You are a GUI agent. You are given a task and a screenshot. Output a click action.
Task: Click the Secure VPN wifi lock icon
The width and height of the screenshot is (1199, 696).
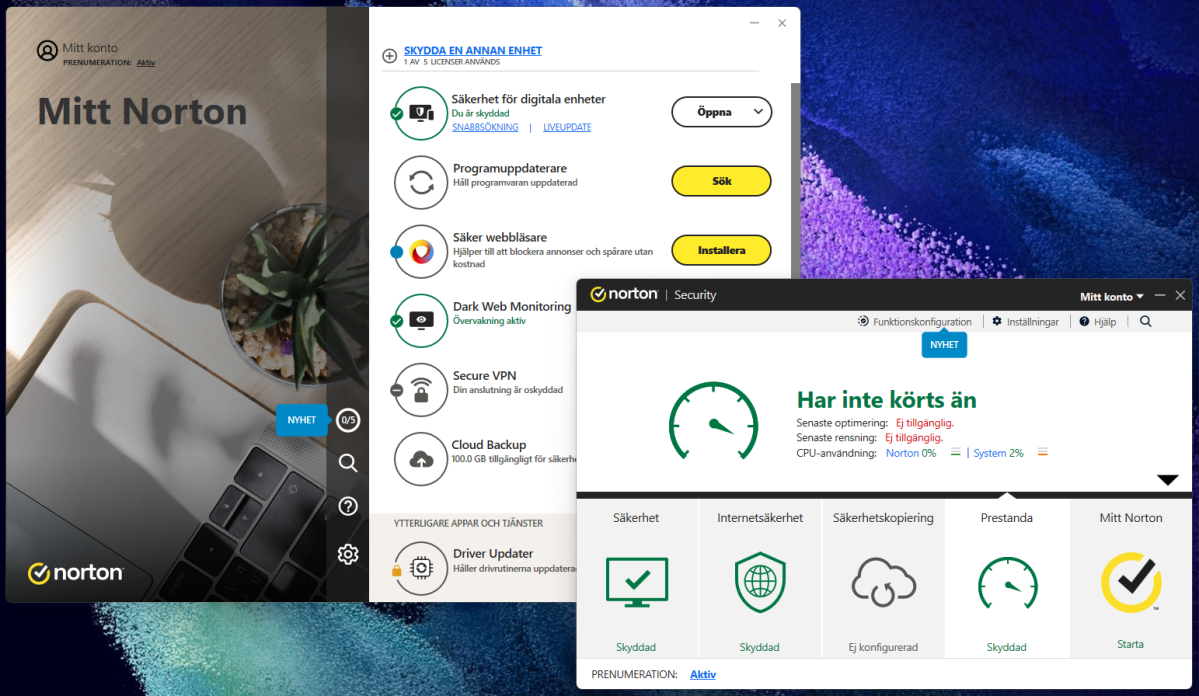(x=421, y=389)
